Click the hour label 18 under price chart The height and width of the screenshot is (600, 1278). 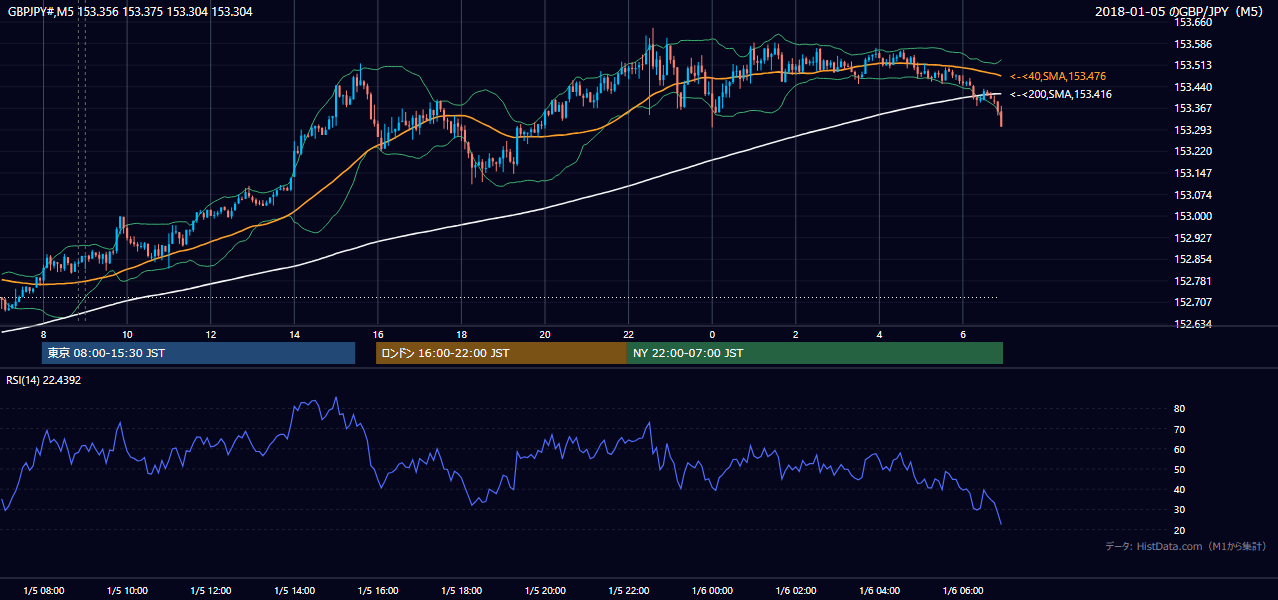(x=461, y=334)
